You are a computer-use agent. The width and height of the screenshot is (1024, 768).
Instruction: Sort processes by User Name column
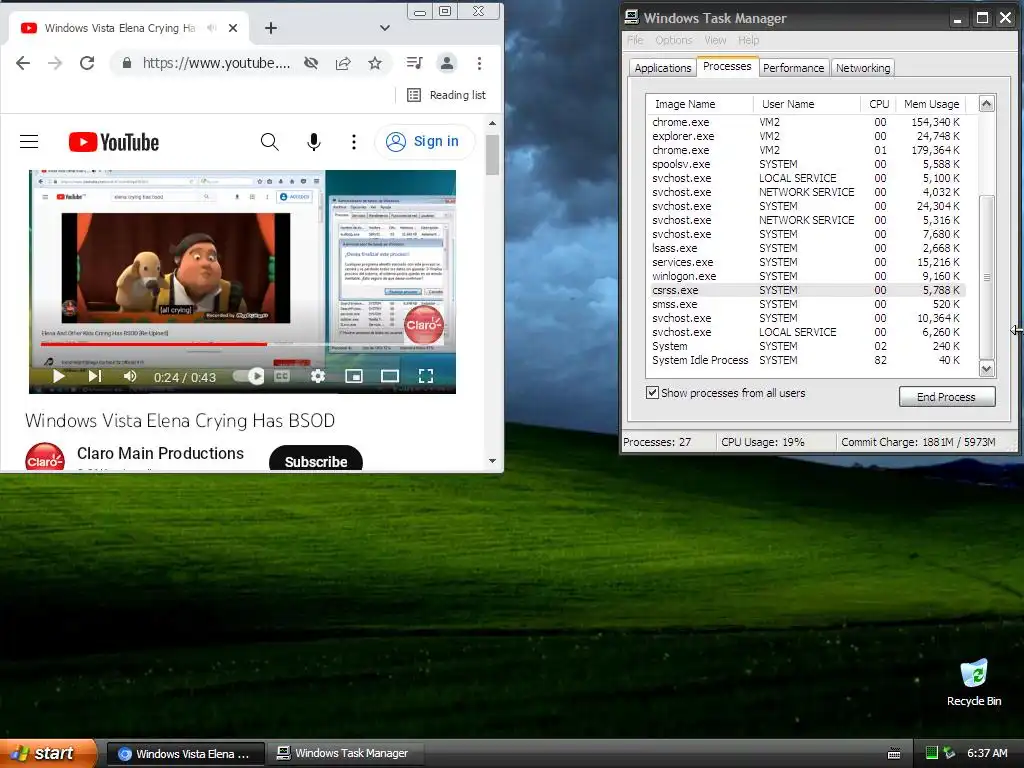pos(807,104)
